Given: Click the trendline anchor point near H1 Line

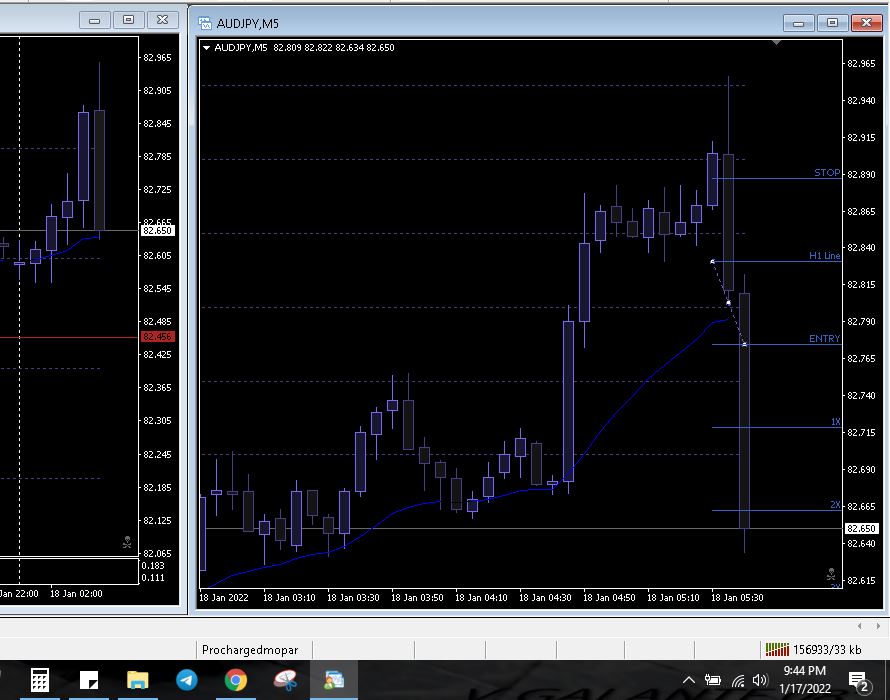Looking at the screenshot, I should (712, 262).
